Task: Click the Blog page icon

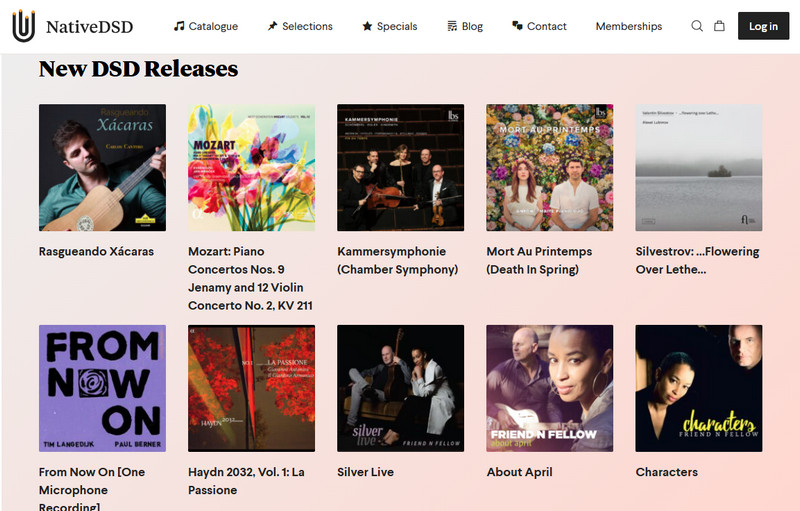Action: click(452, 26)
